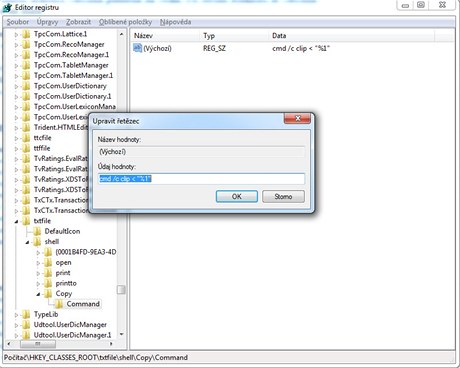Select the ttffile folder icon

coord(26,148)
